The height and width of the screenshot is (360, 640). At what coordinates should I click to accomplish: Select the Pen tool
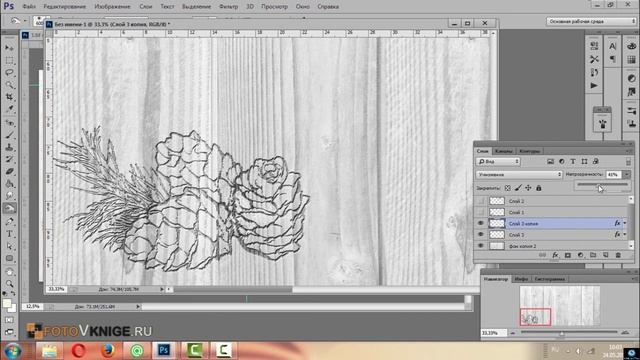tap(9, 222)
